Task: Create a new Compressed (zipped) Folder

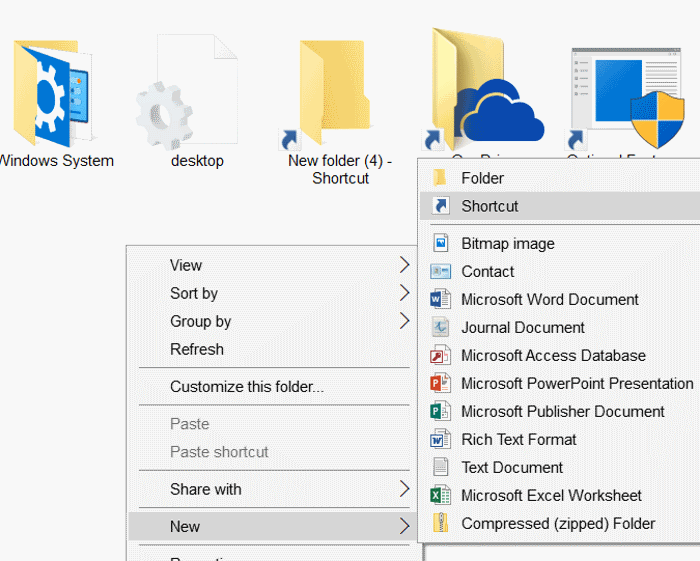Action: 557,523
